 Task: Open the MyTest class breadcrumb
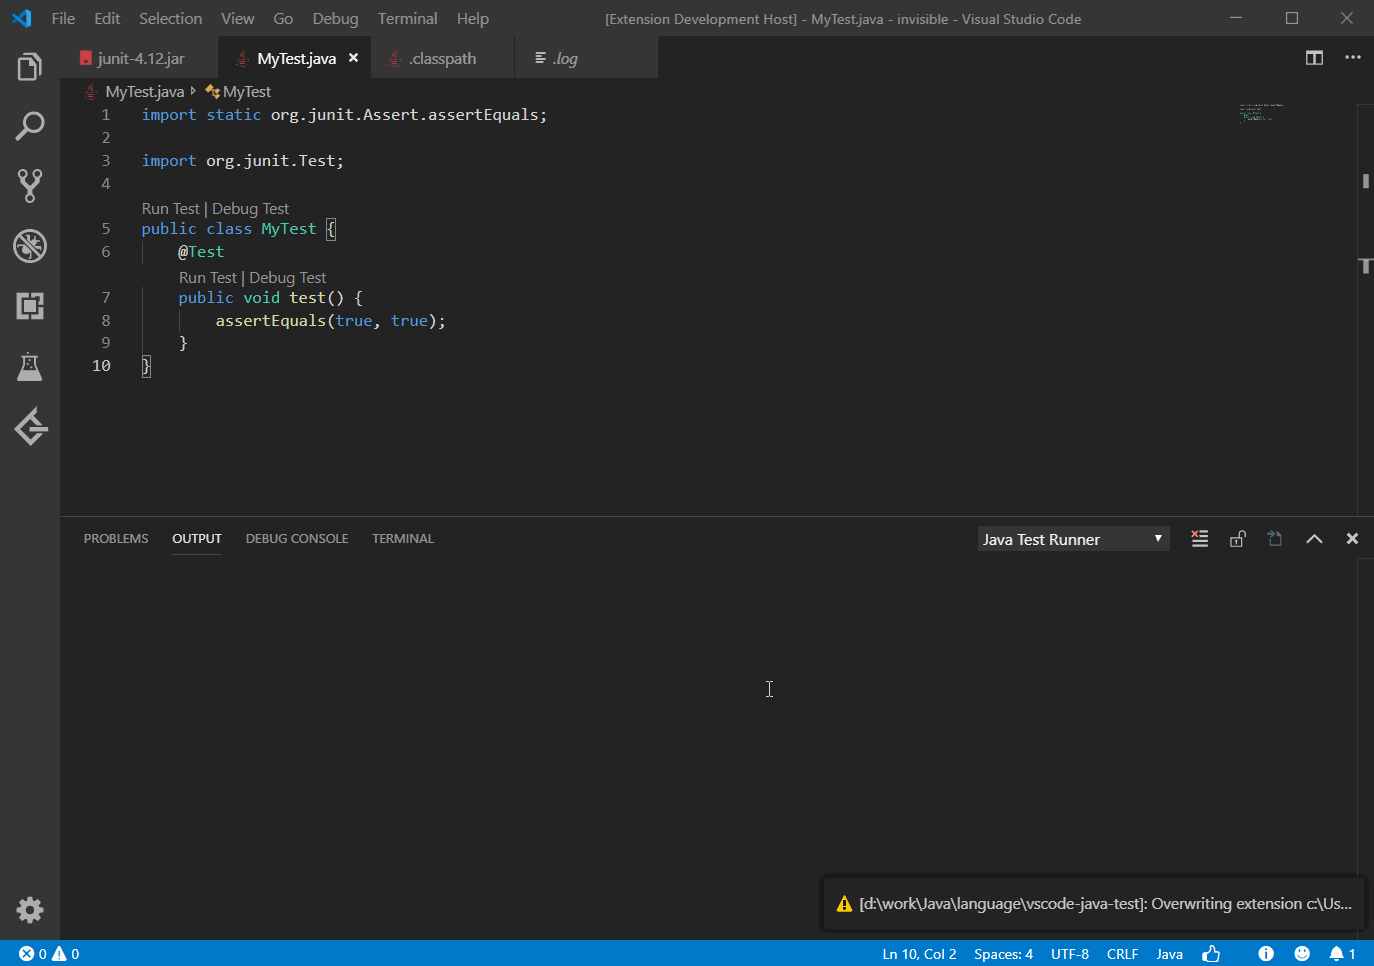pos(238,92)
